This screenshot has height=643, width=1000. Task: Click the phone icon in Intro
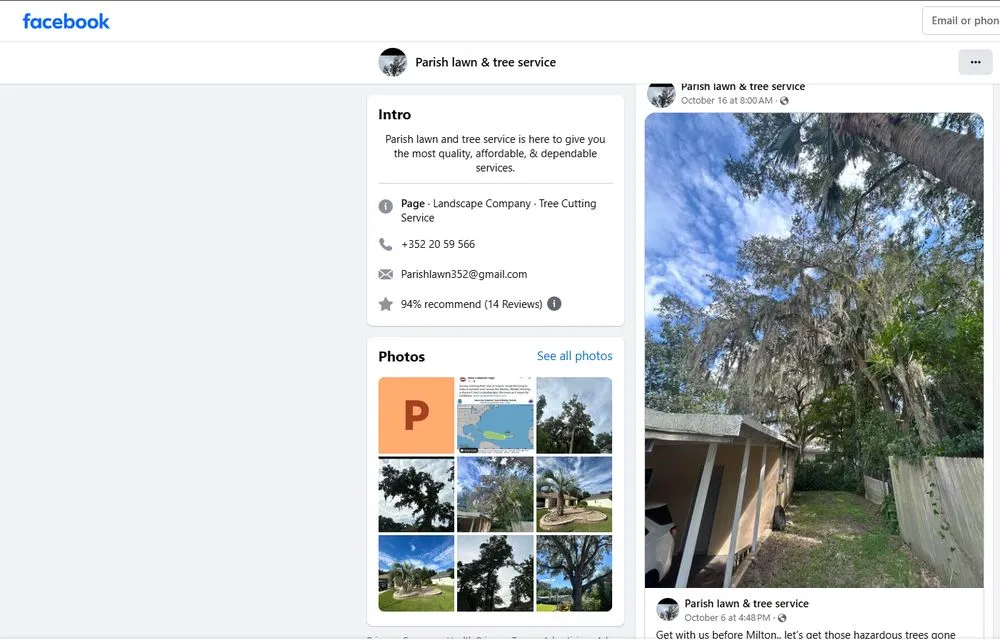(386, 244)
